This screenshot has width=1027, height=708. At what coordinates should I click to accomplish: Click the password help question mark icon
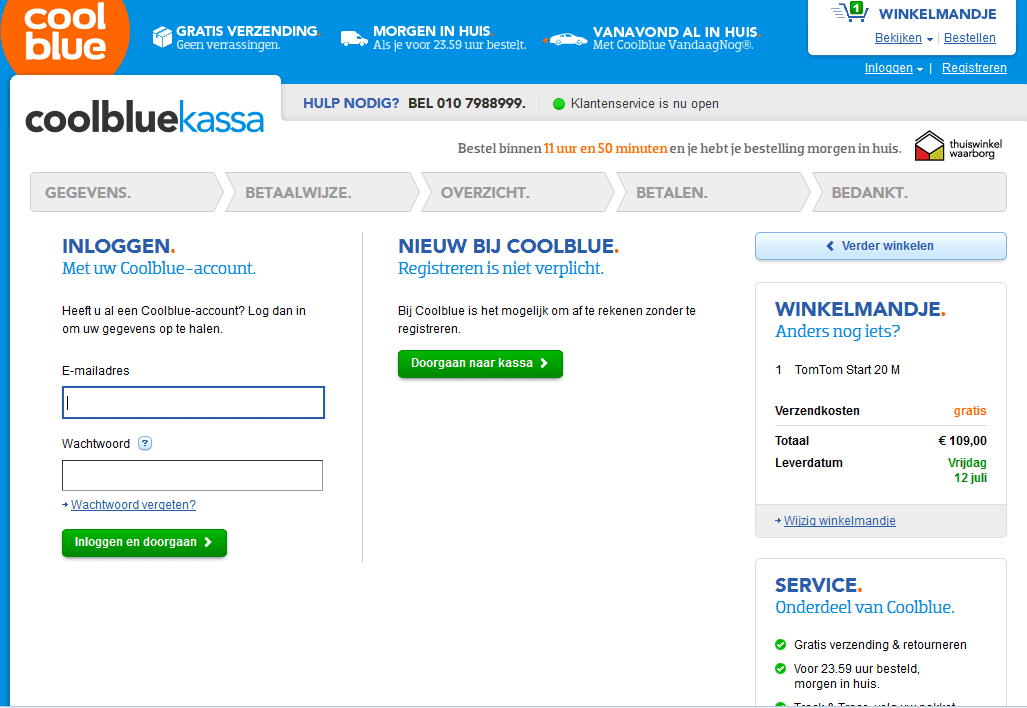point(145,443)
